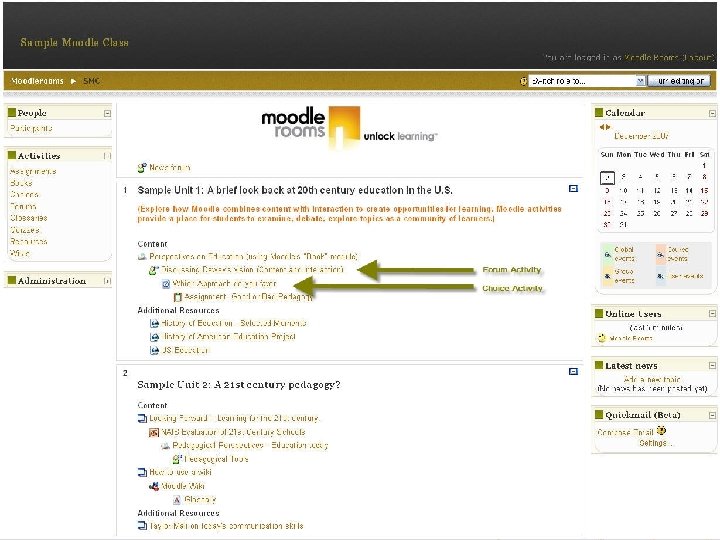Open the December 2007 calendar link
This screenshot has height=540, width=720.
point(641,136)
